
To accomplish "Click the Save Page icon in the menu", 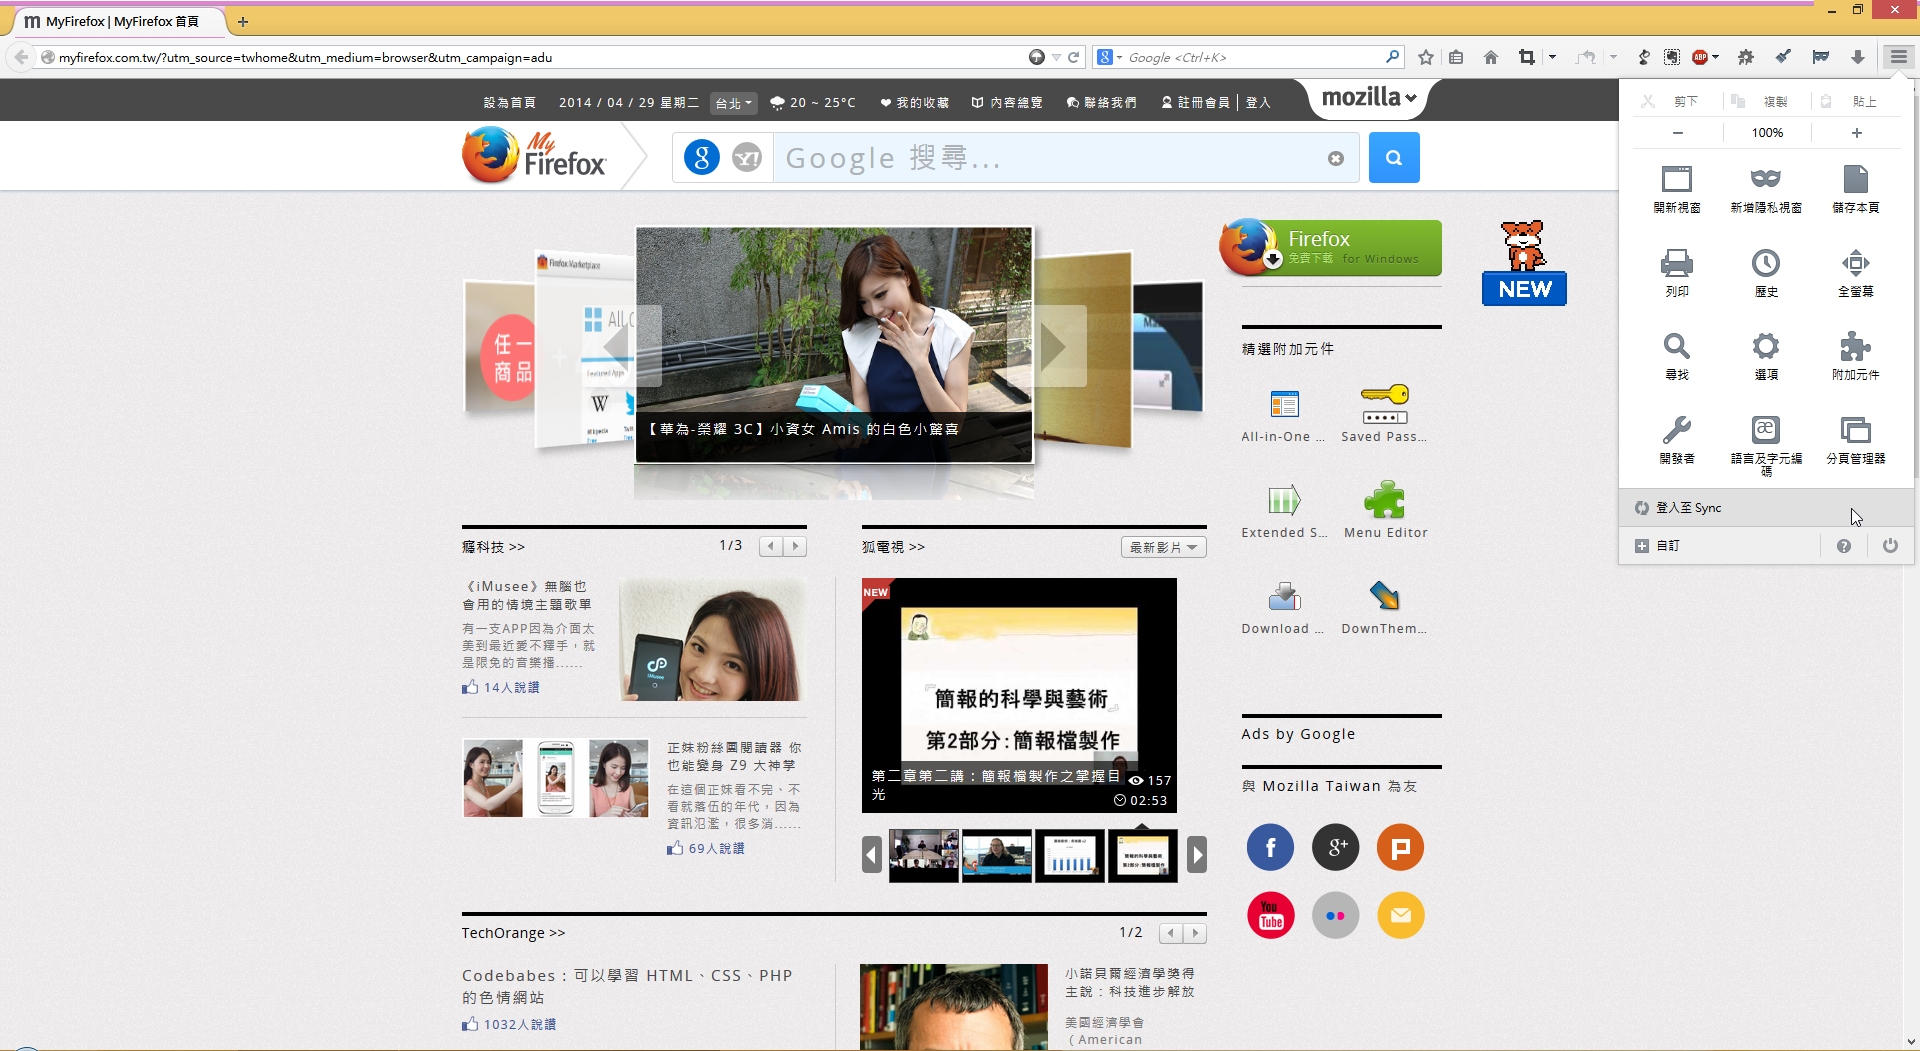I will click(x=1855, y=188).
